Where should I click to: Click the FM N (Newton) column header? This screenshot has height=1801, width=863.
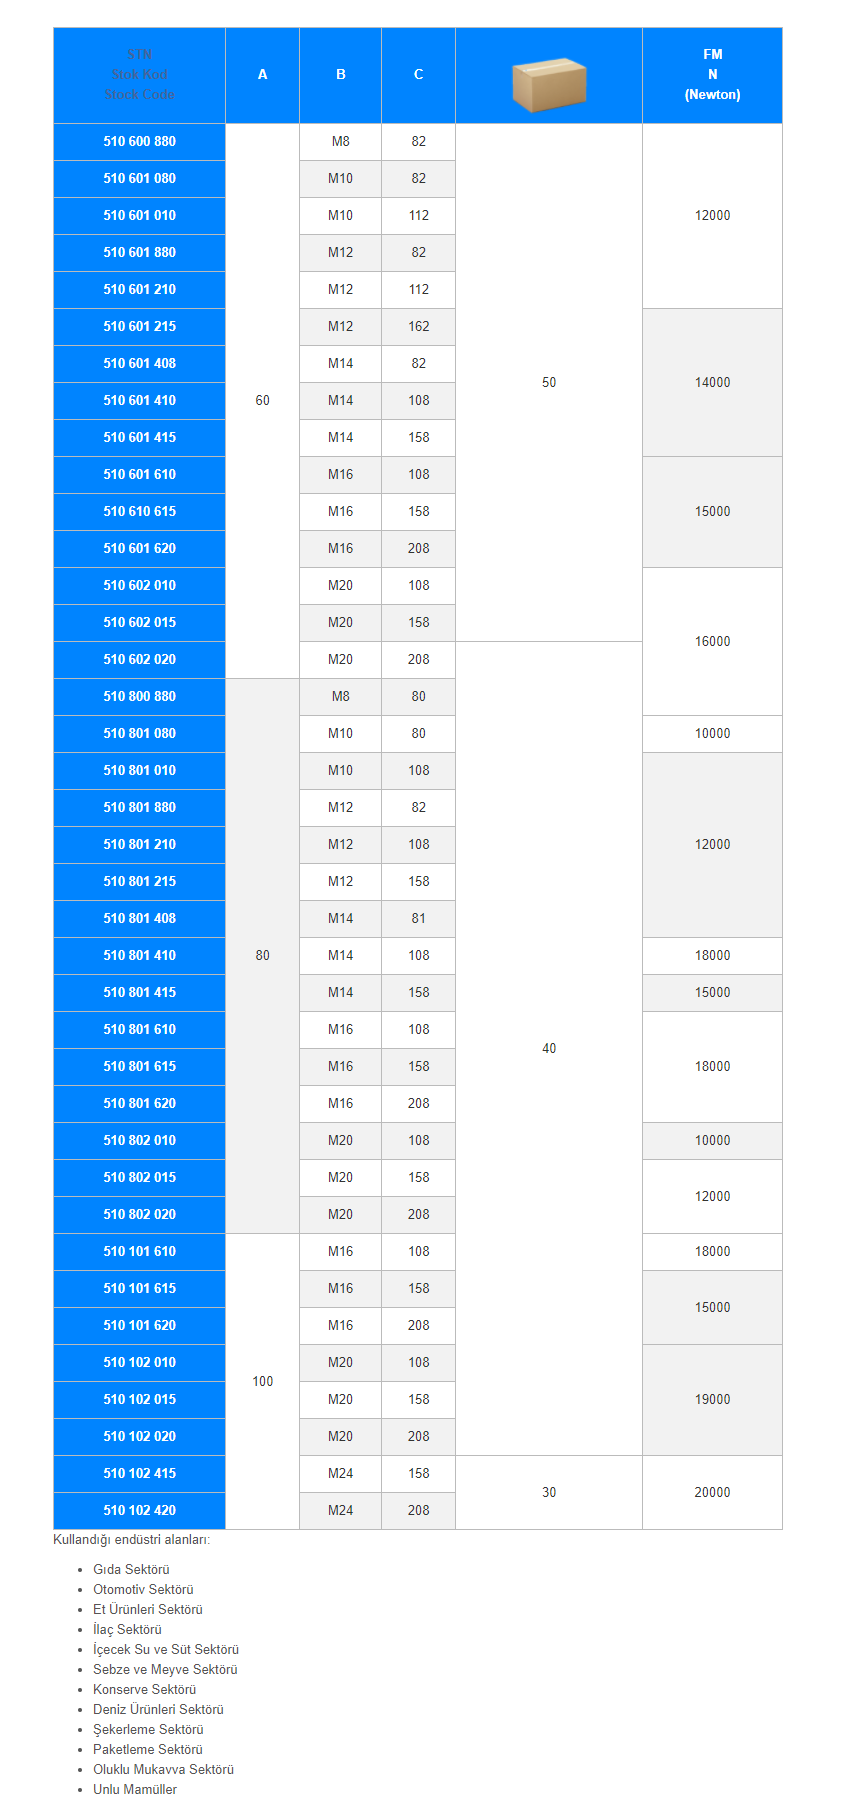coord(712,75)
